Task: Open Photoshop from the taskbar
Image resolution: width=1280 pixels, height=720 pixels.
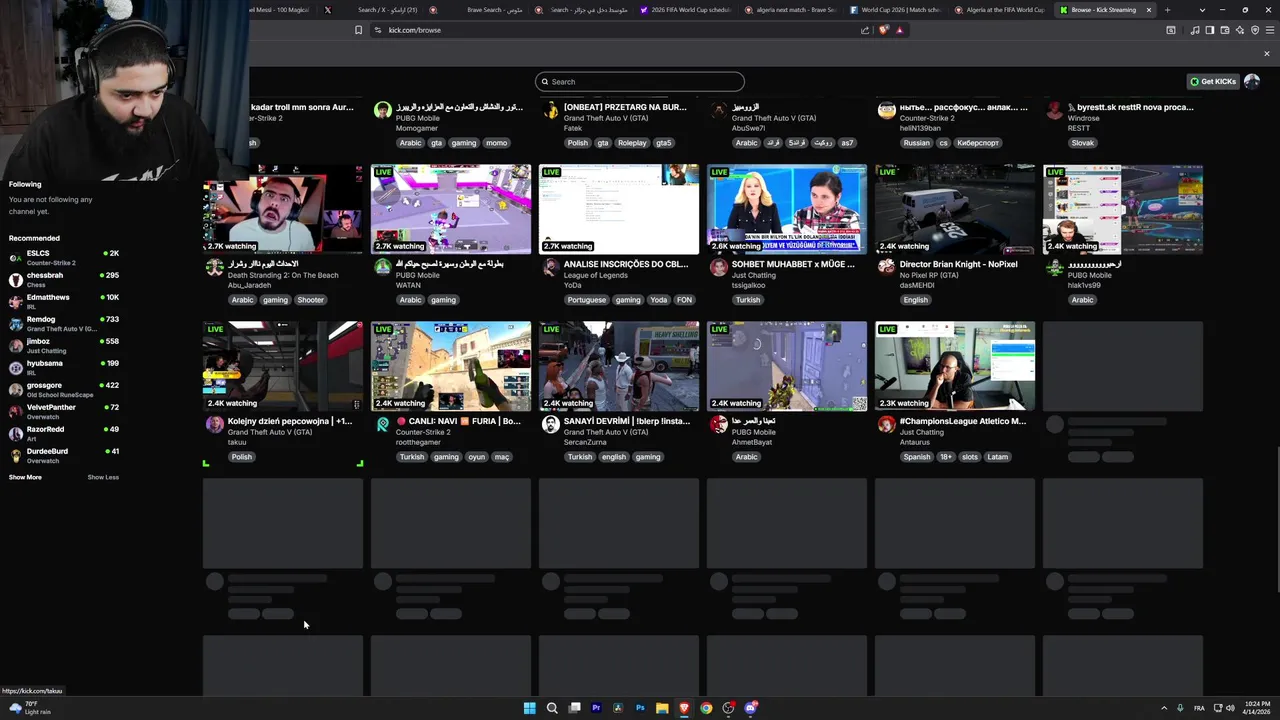Action: 640,708
